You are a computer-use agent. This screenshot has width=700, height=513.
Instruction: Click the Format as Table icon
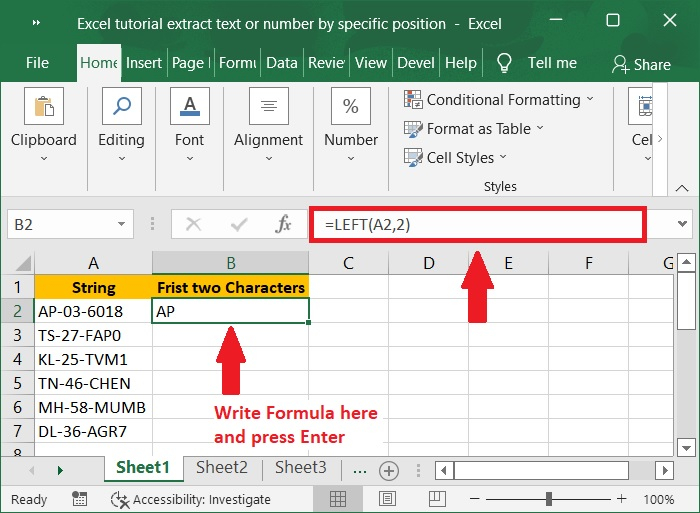412,129
